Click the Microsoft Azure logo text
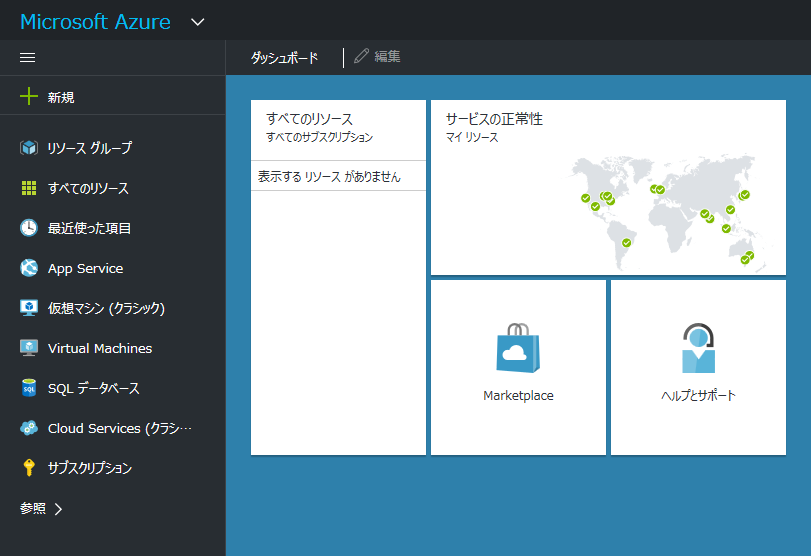 95,22
